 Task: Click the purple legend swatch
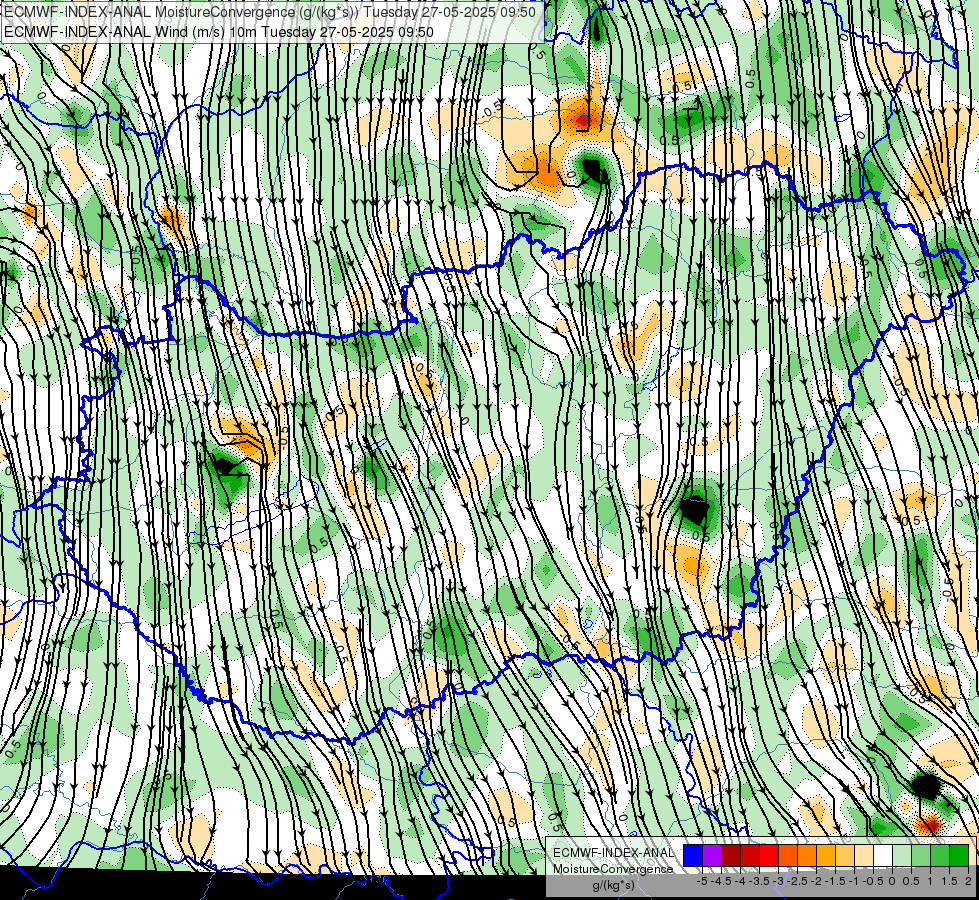[x=712, y=856]
